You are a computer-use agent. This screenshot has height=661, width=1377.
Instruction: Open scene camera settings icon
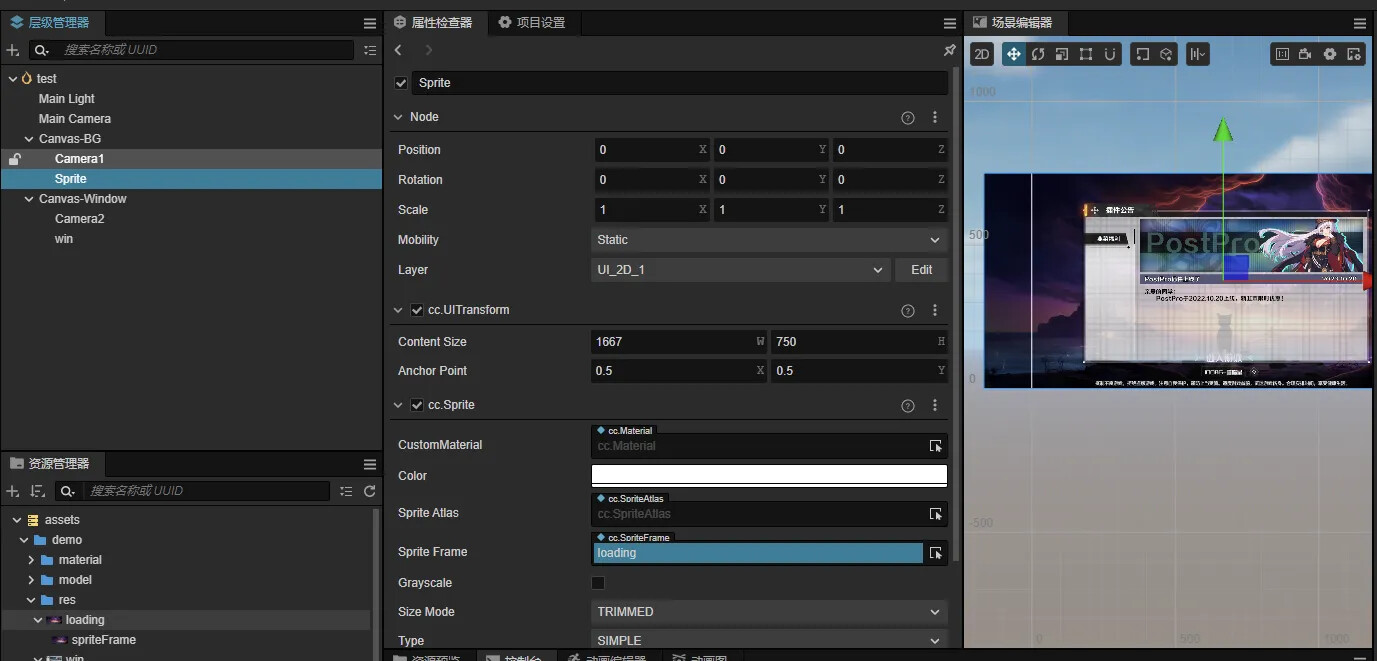(1306, 54)
